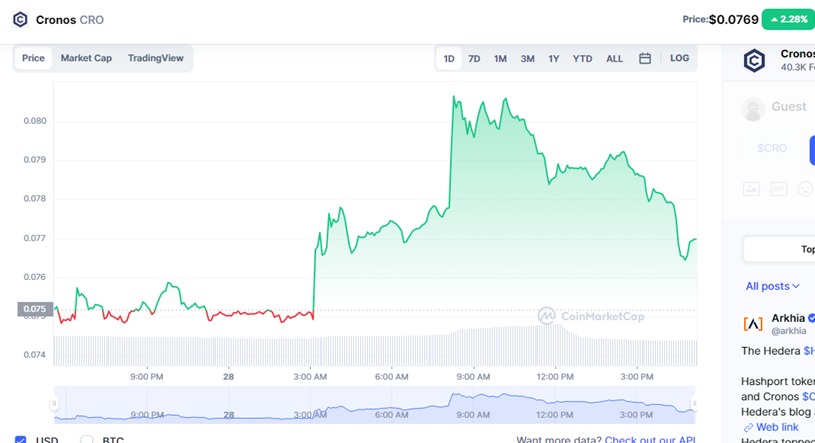
Task: Toggle LOG scale on chart
Action: point(679,58)
